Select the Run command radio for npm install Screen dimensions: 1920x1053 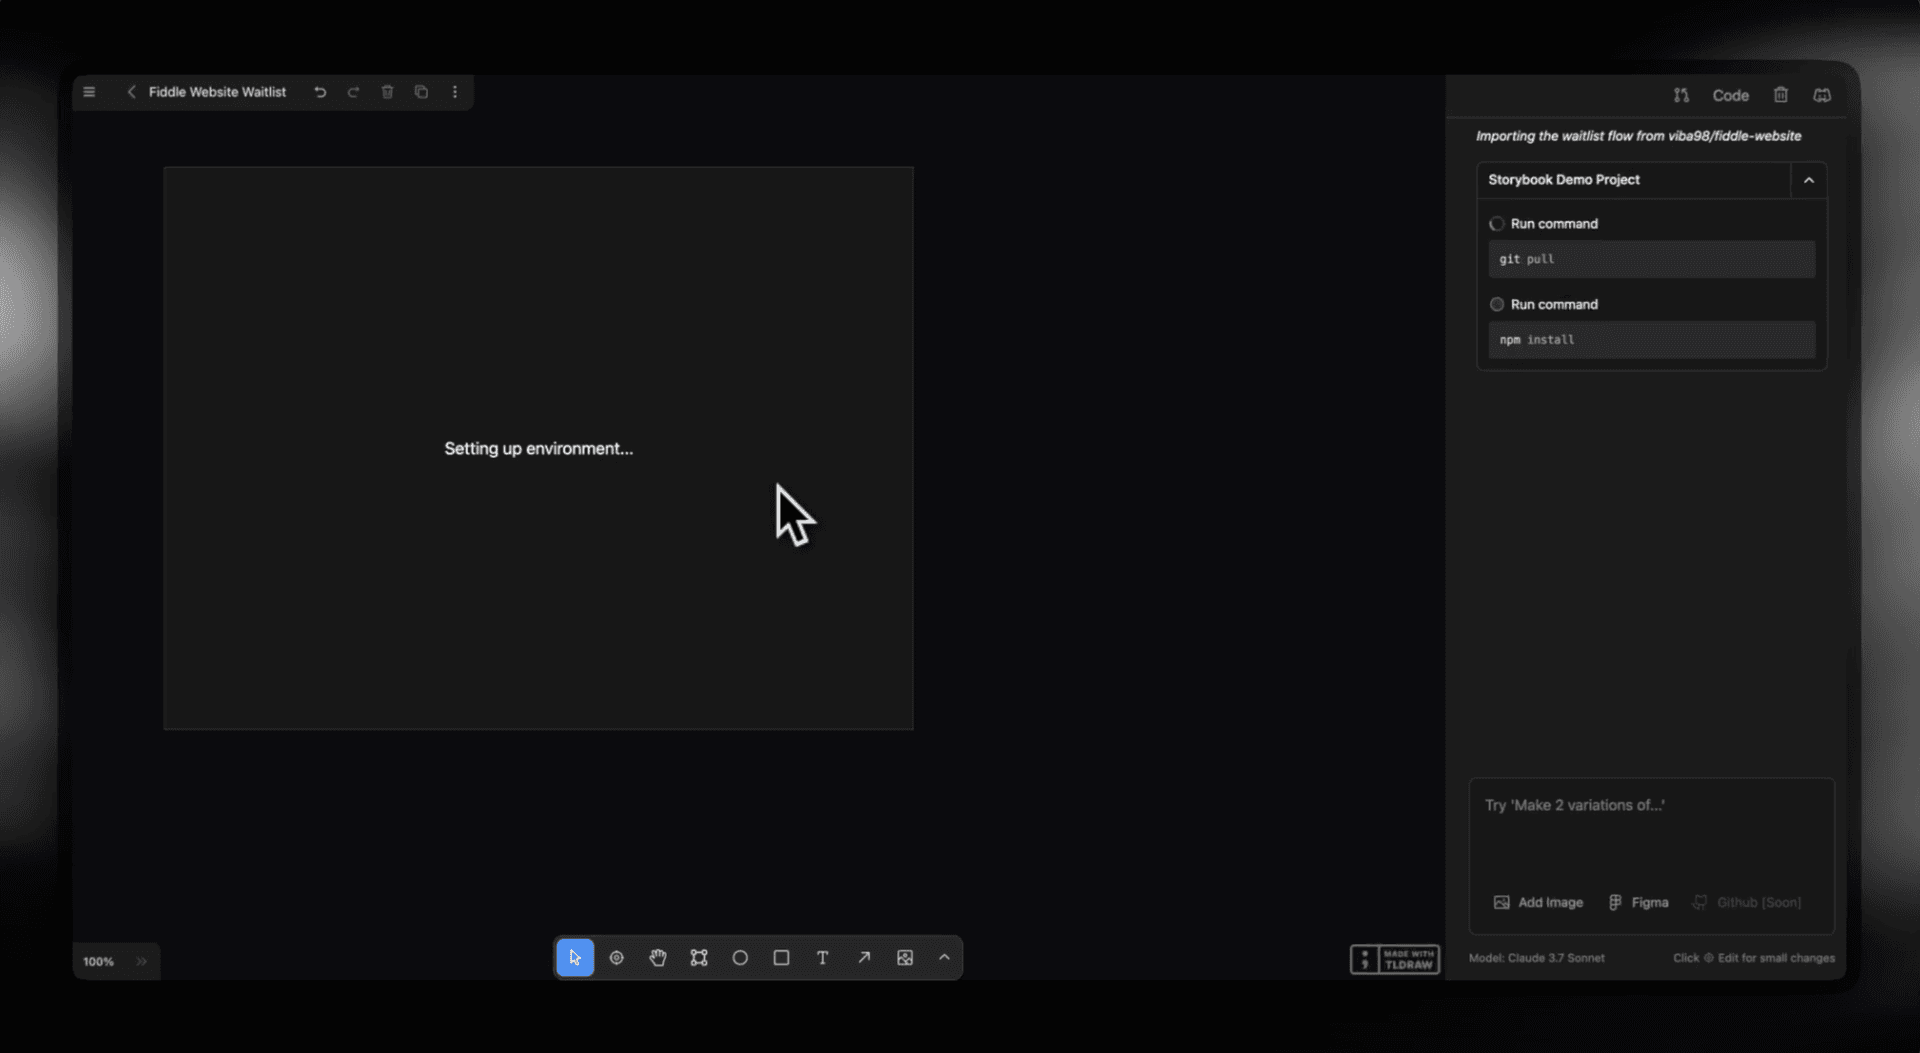tap(1497, 304)
